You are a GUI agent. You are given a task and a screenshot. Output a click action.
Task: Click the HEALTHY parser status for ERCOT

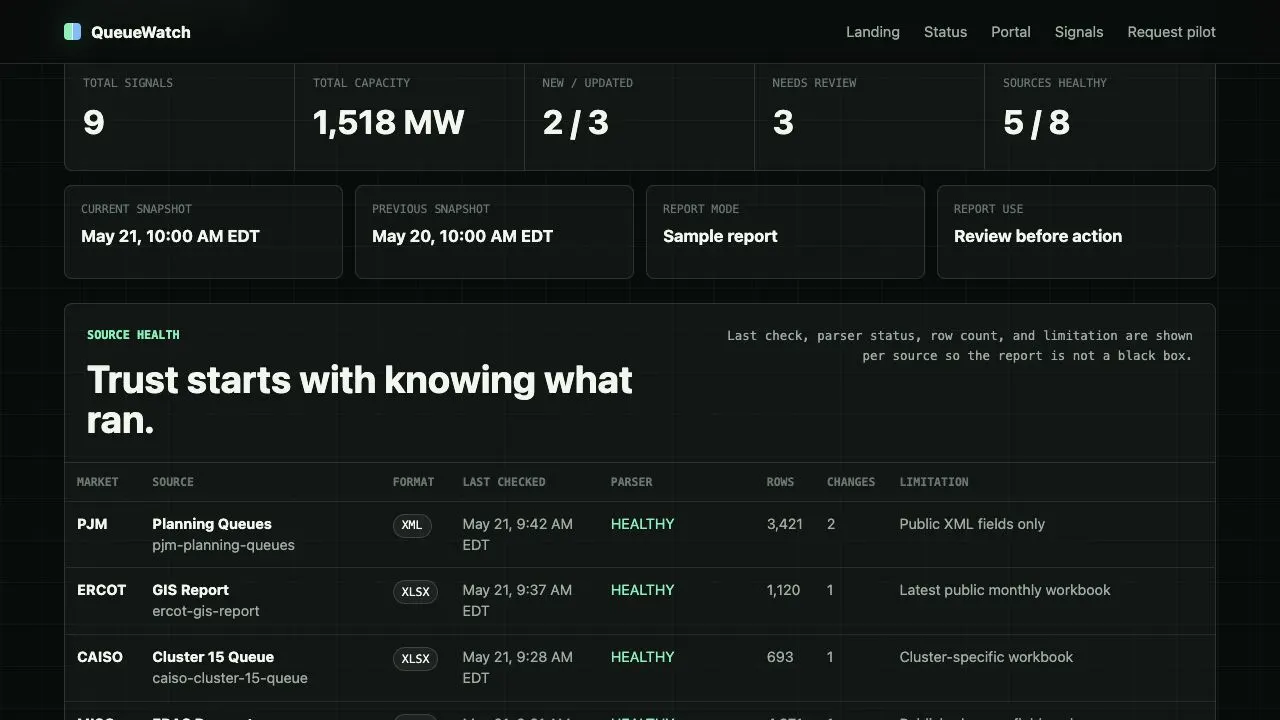(x=643, y=590)
